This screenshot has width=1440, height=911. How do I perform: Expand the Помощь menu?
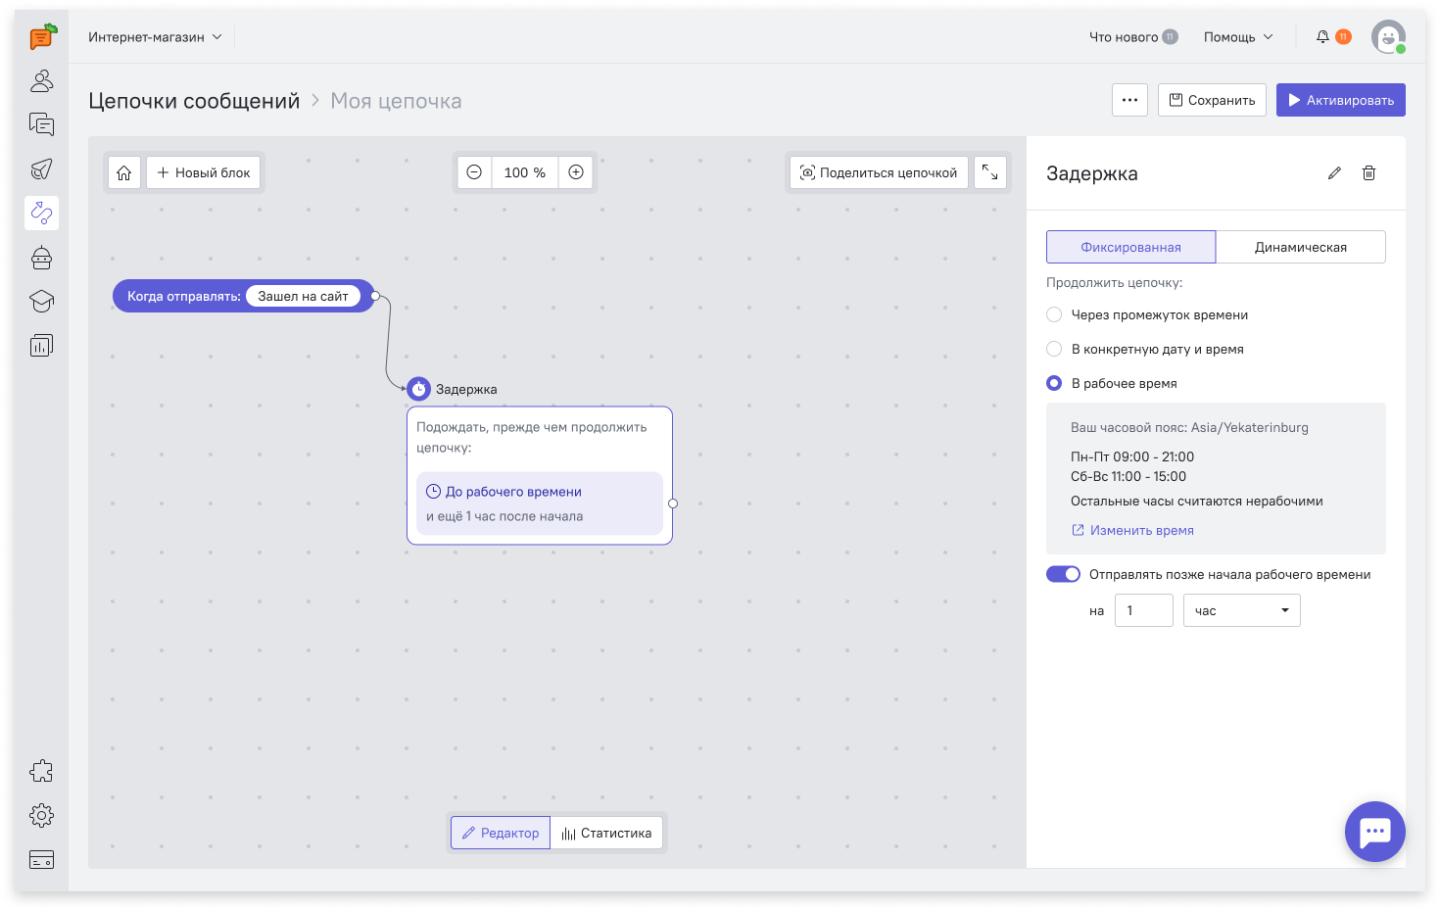coord(1238,37)
